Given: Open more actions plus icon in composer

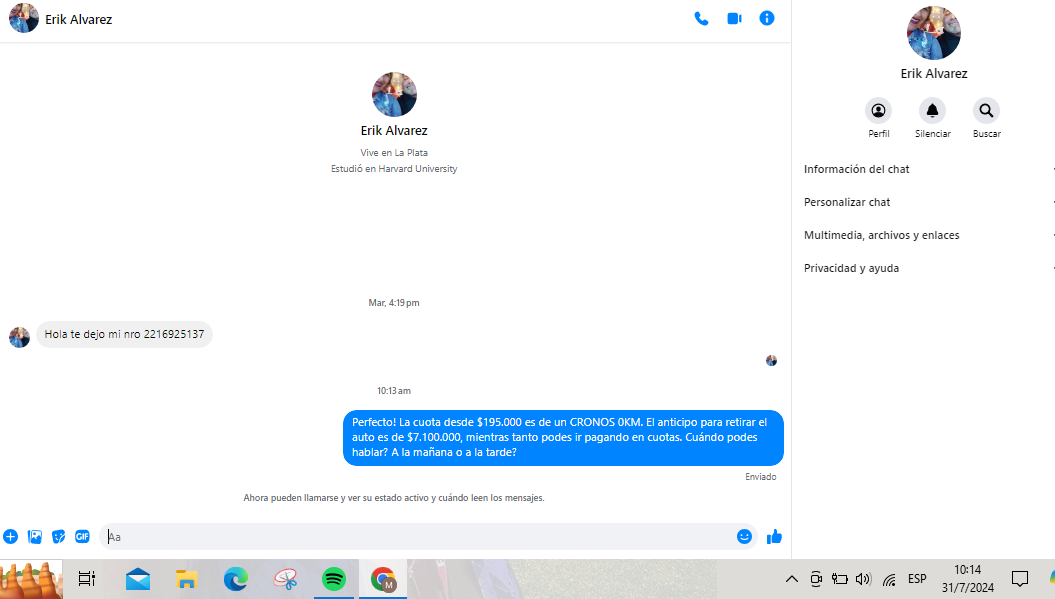Looking at the screenshot, I should [x=11, y=537].
